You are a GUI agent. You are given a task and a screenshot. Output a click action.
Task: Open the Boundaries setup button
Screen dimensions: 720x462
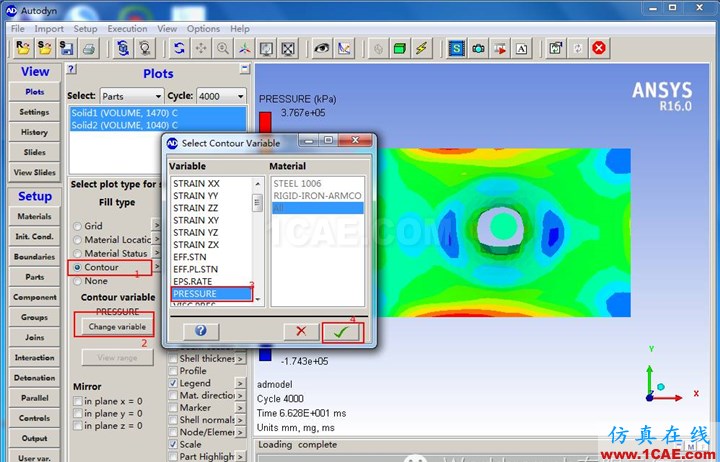34,257
